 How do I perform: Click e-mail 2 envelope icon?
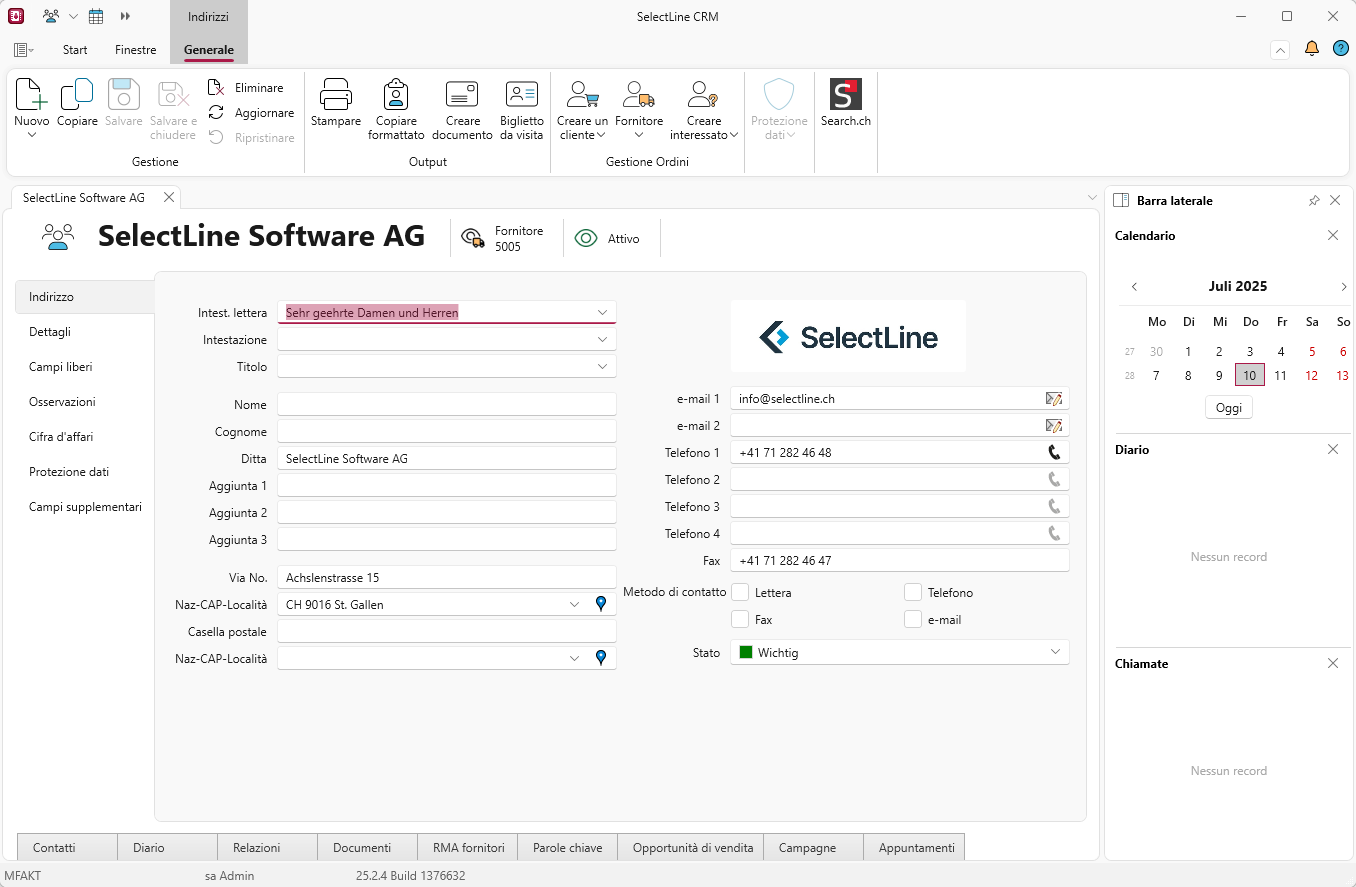pos(1053,426)
